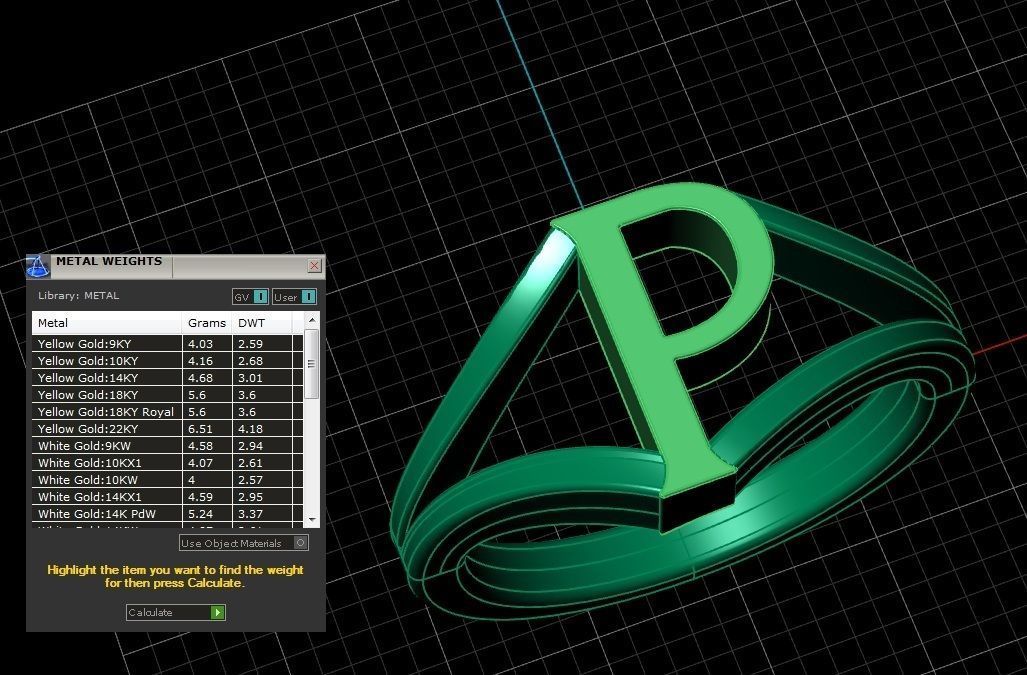The width and height of the screenshot is (1027, 675).
Task: Sort by the Metal column header
Action: click(x=107, y=323)
